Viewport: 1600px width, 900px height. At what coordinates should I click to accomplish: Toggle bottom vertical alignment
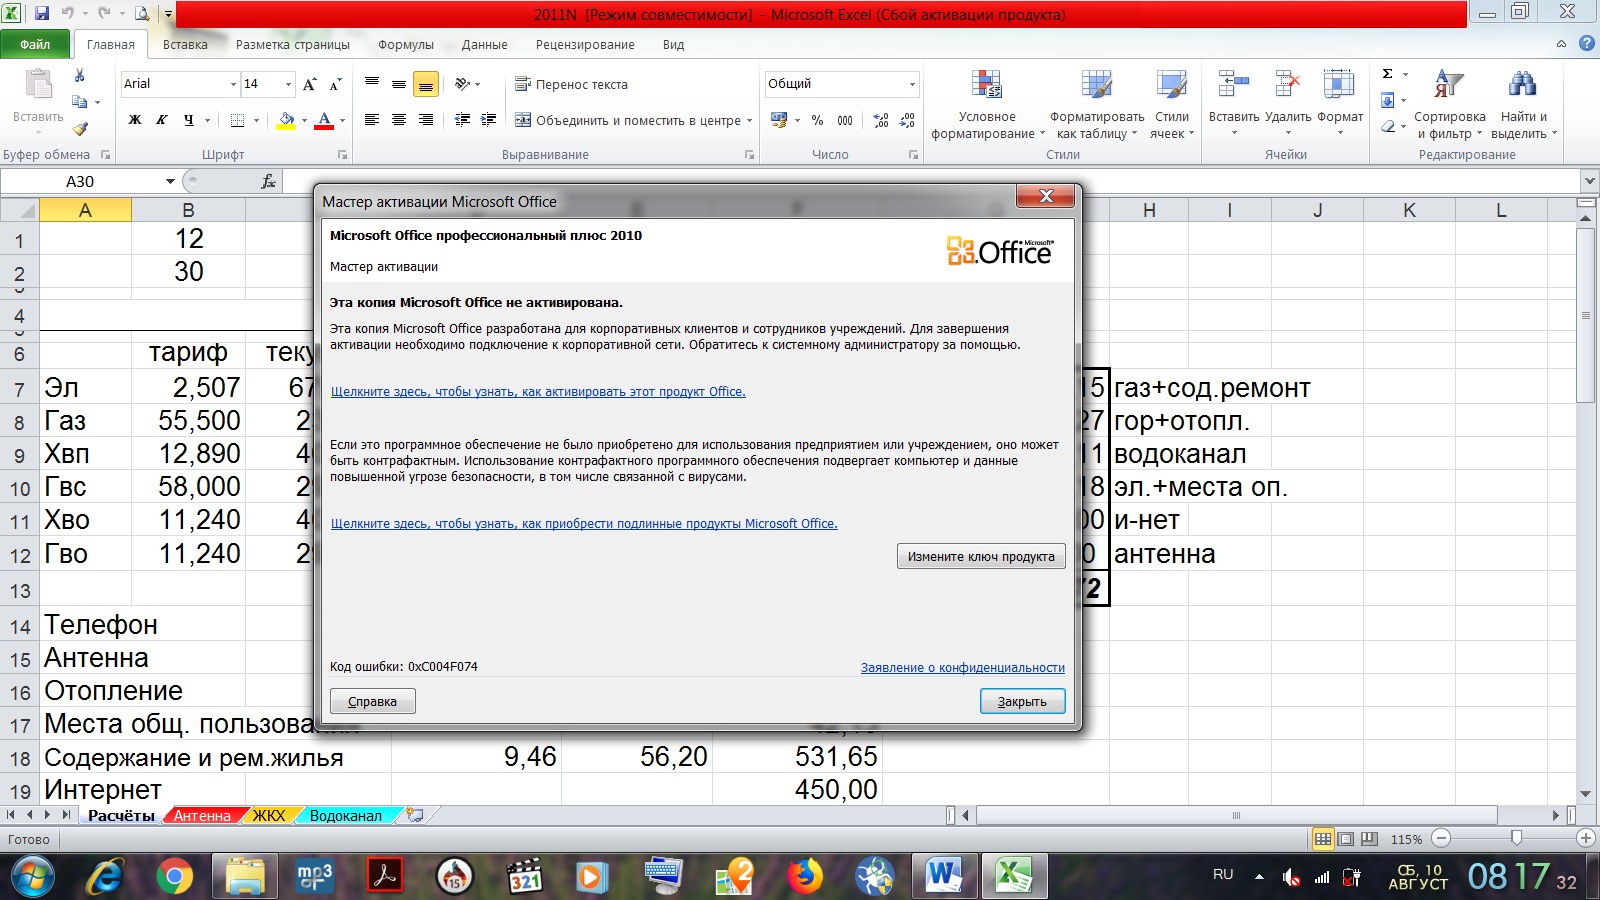coord(426,84)
